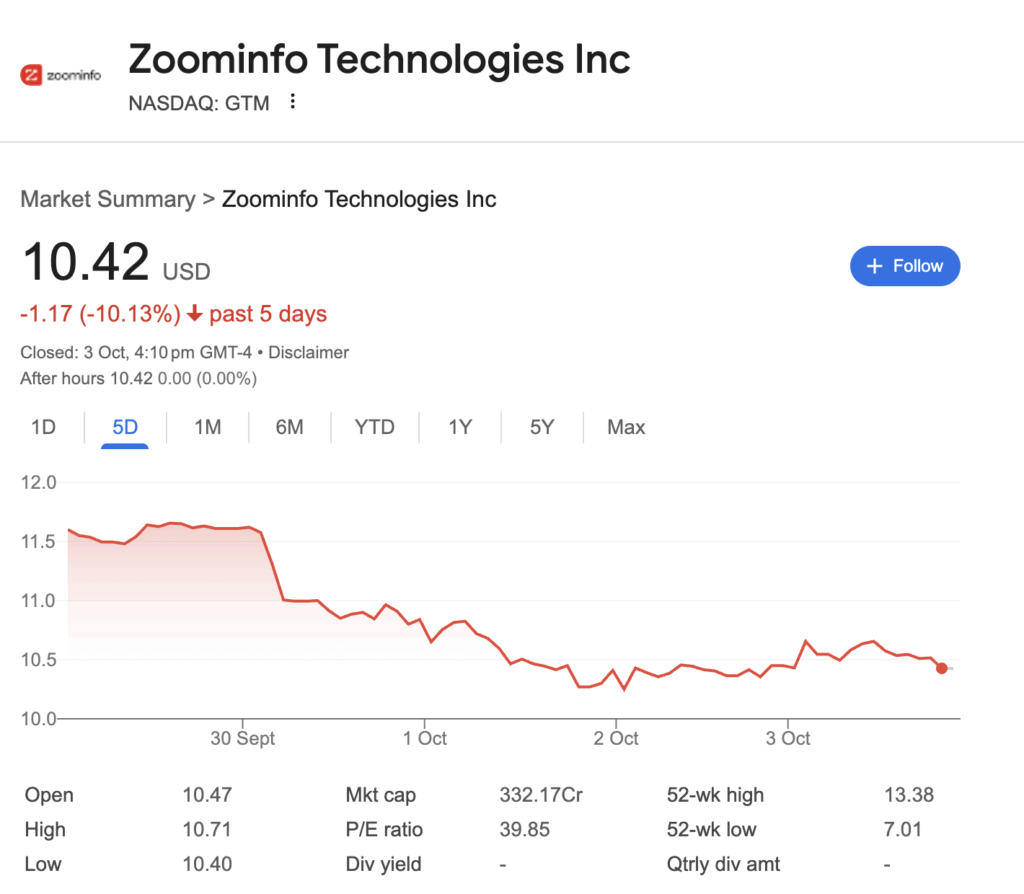The image size is (1024, 894).
Task: Click the 30 Sept date axis label
Action: coord(242,739)
